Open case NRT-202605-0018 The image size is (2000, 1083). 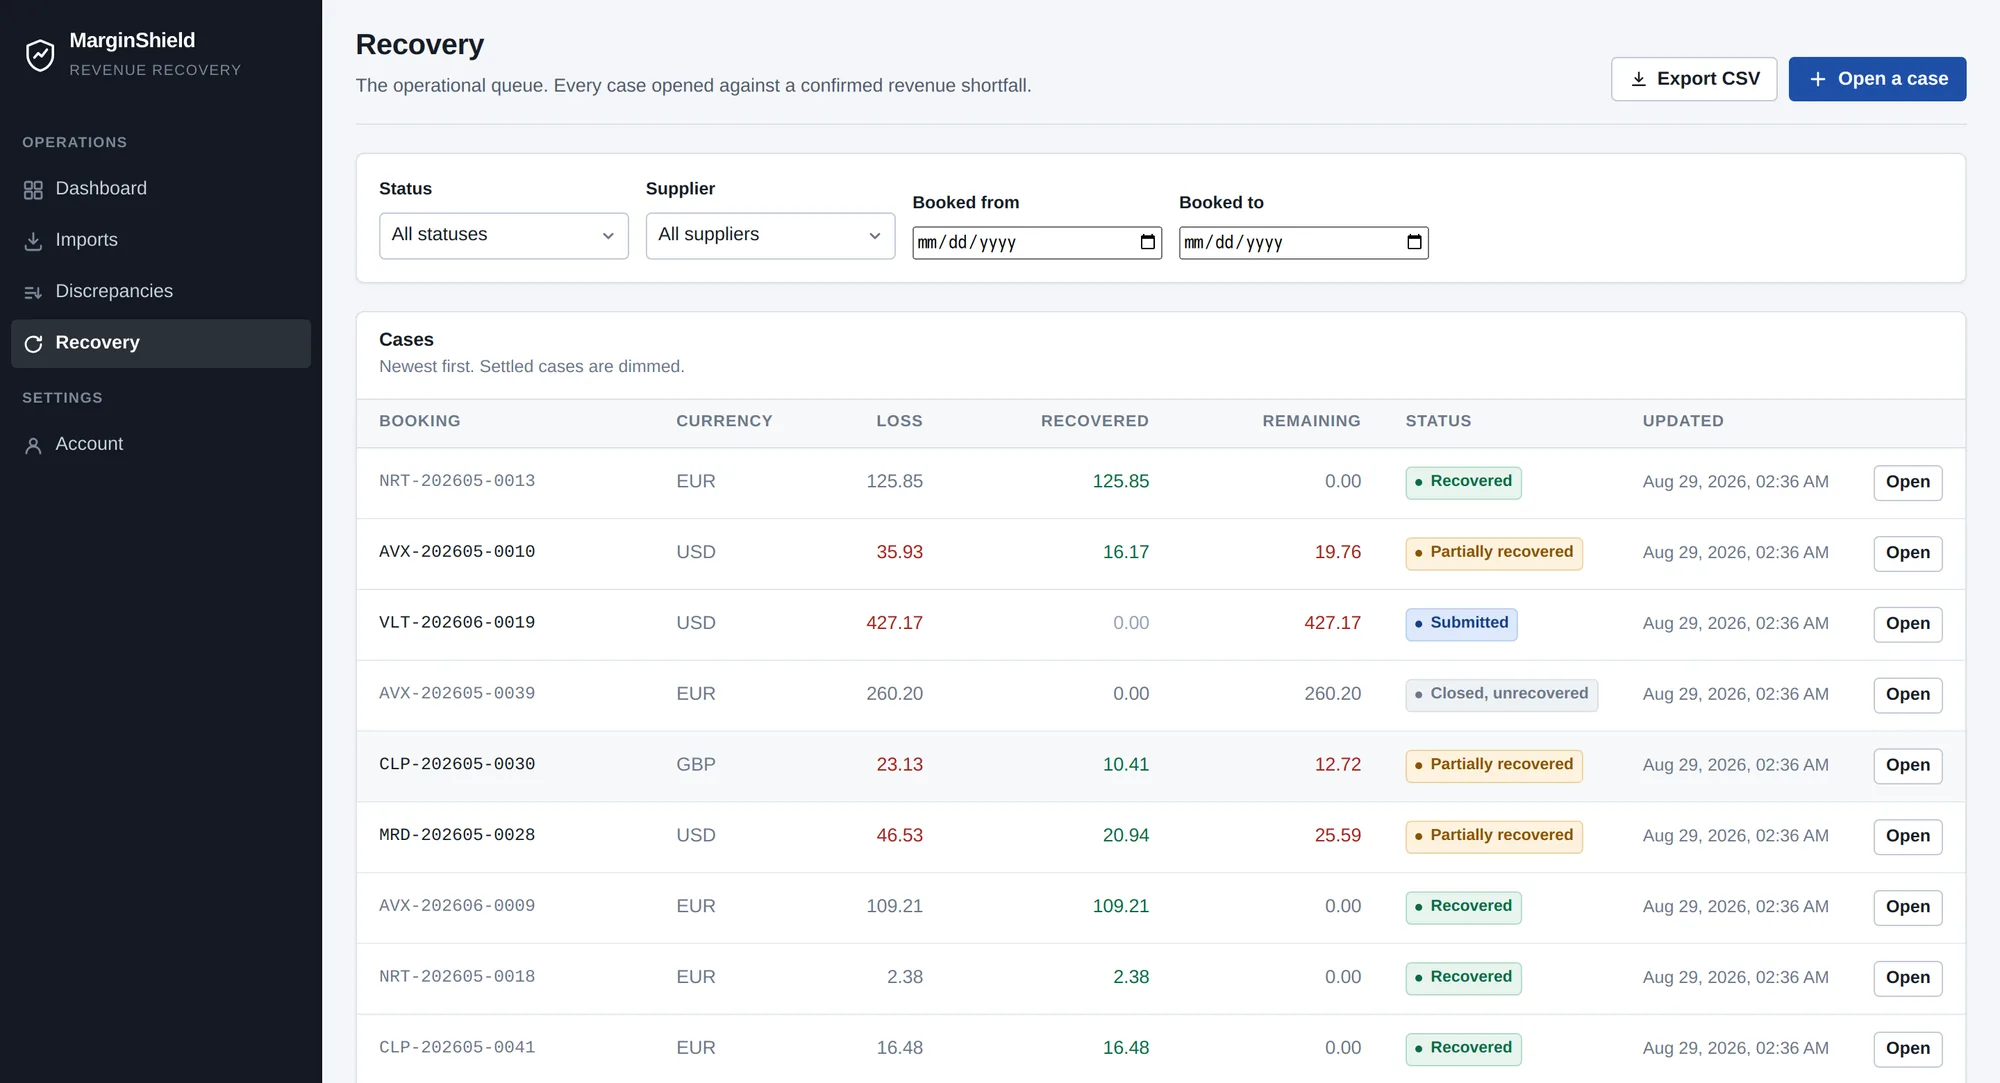click(x=1907, y=979)
